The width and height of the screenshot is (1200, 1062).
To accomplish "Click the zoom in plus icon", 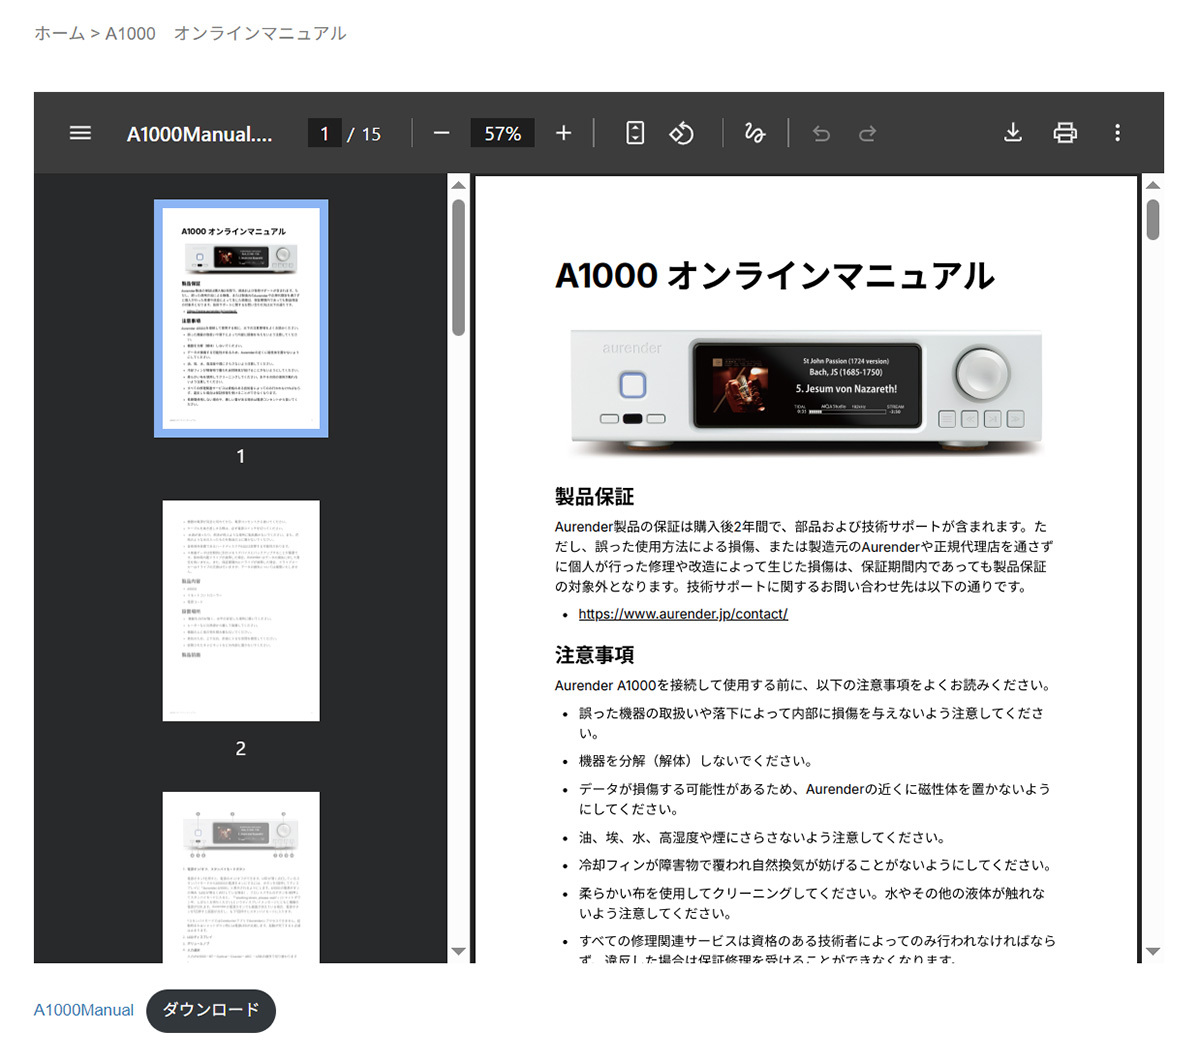I will pyautogui.click(x=563, y=133).
